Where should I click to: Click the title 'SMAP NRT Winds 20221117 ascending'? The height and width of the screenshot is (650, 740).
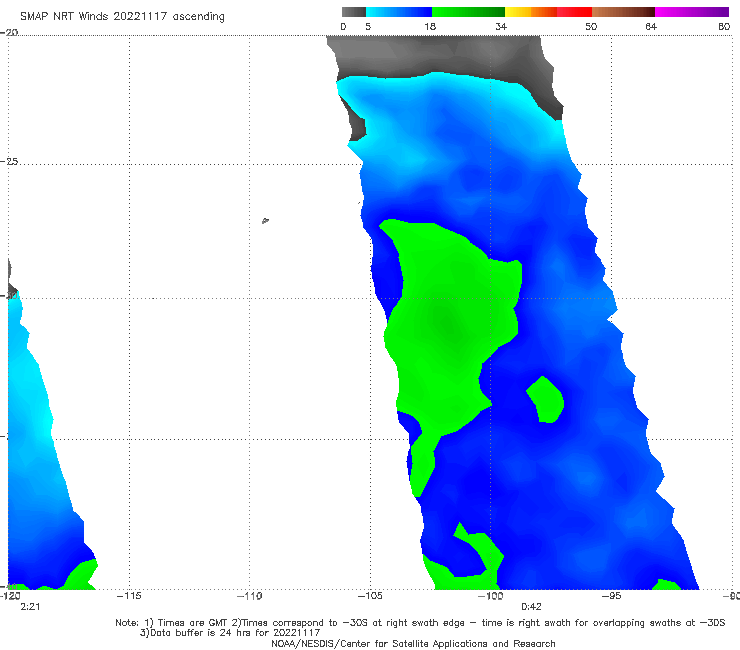[x=122, y=17]
